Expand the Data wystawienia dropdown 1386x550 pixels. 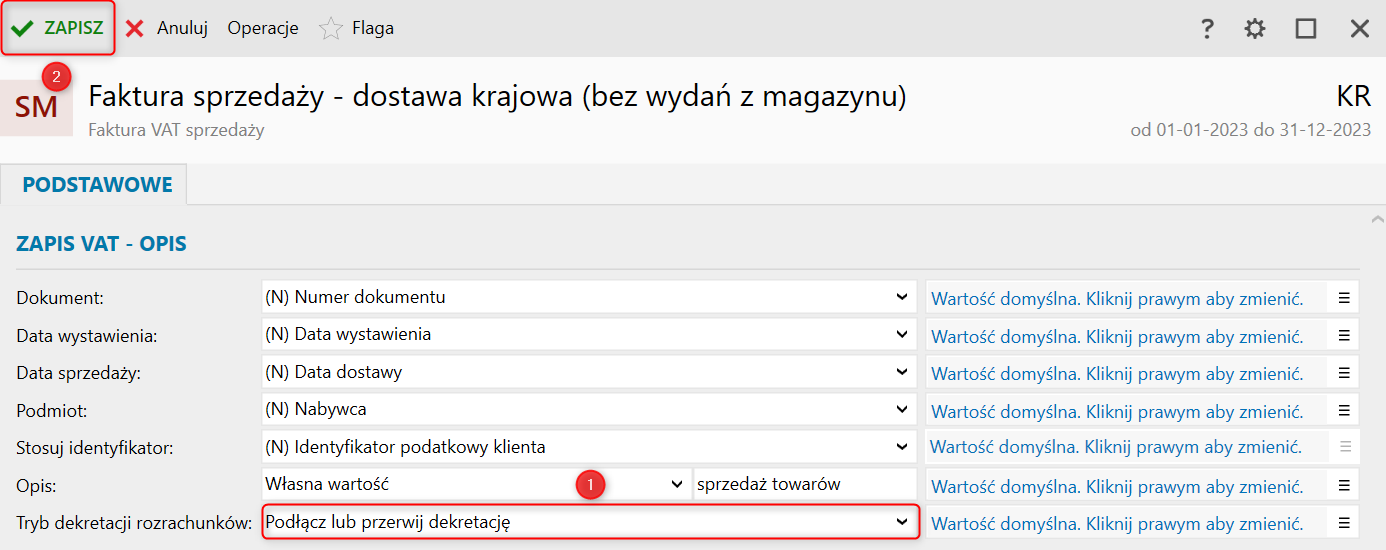(x=902, y=335)
